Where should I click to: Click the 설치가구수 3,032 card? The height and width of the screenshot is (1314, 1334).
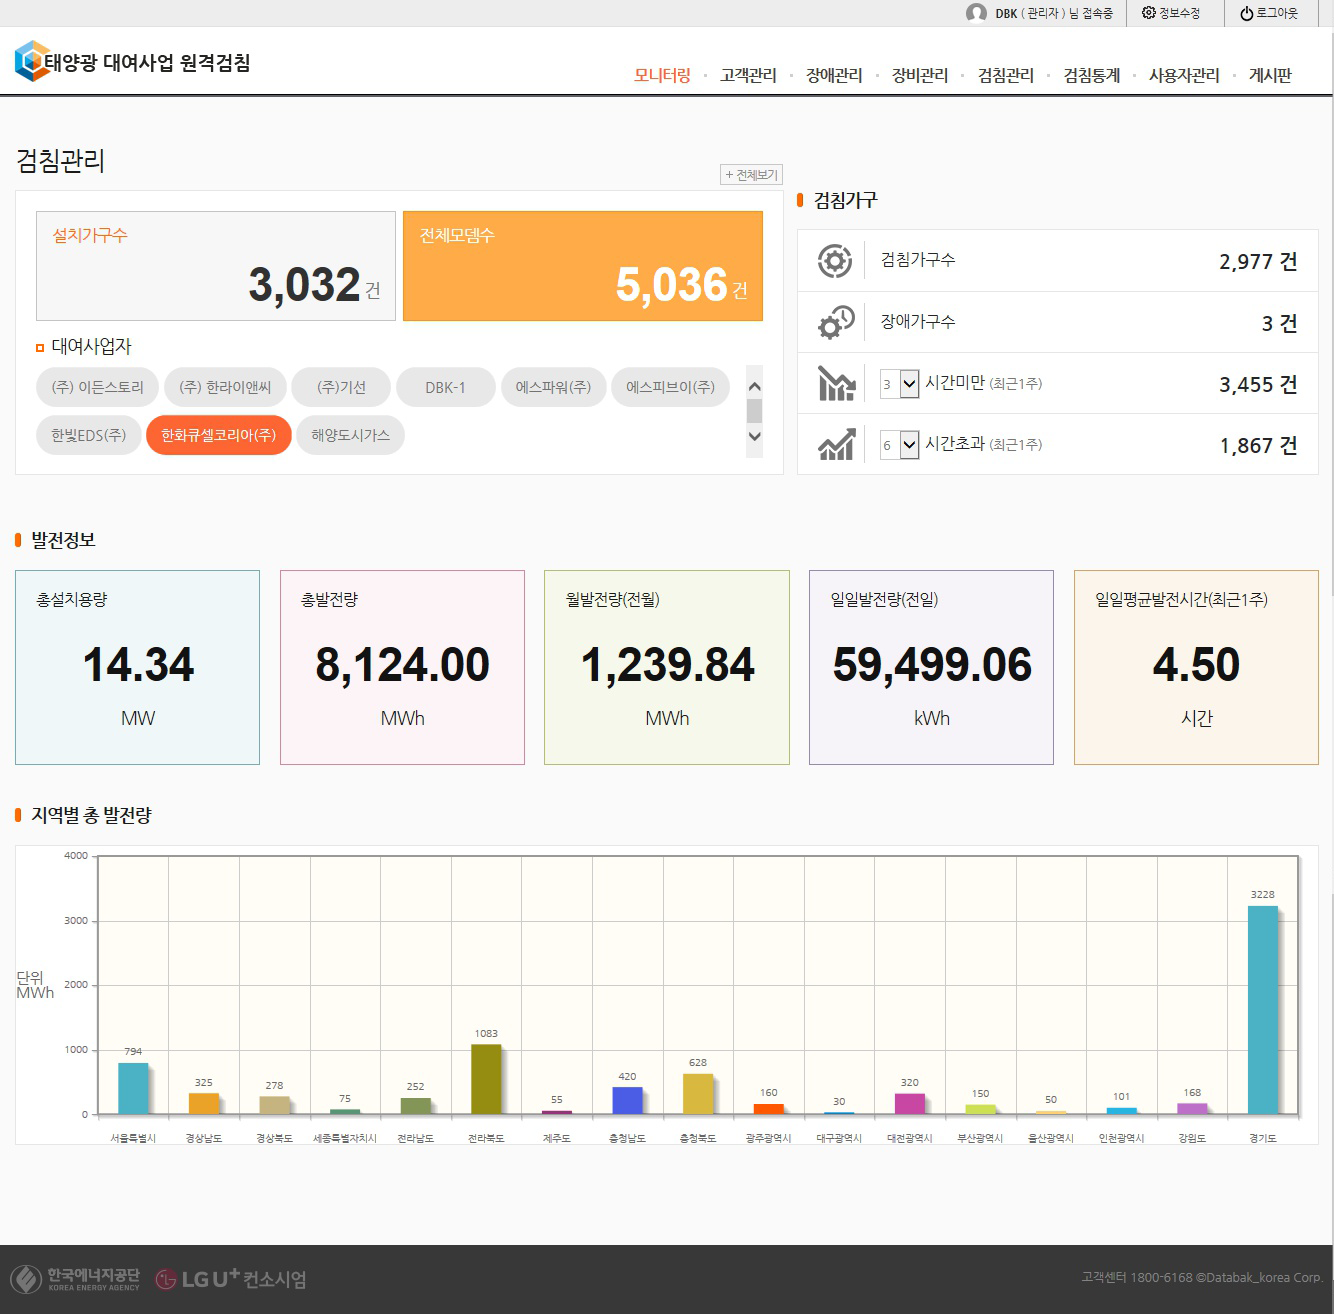(x=216, y=266)
